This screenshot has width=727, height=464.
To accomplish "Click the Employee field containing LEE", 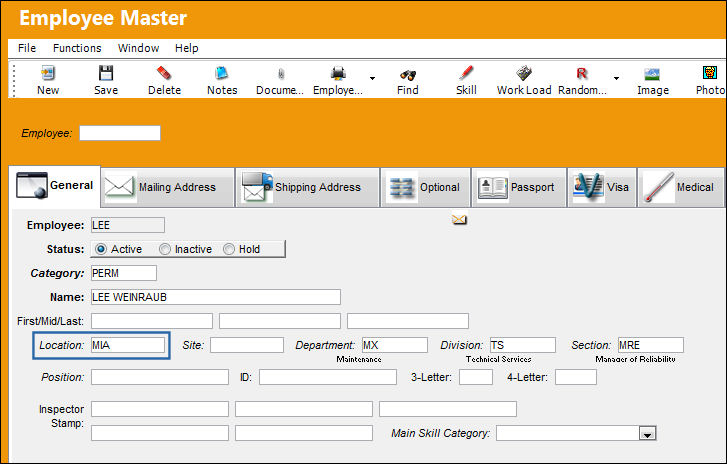I will (x=128, y=225).
